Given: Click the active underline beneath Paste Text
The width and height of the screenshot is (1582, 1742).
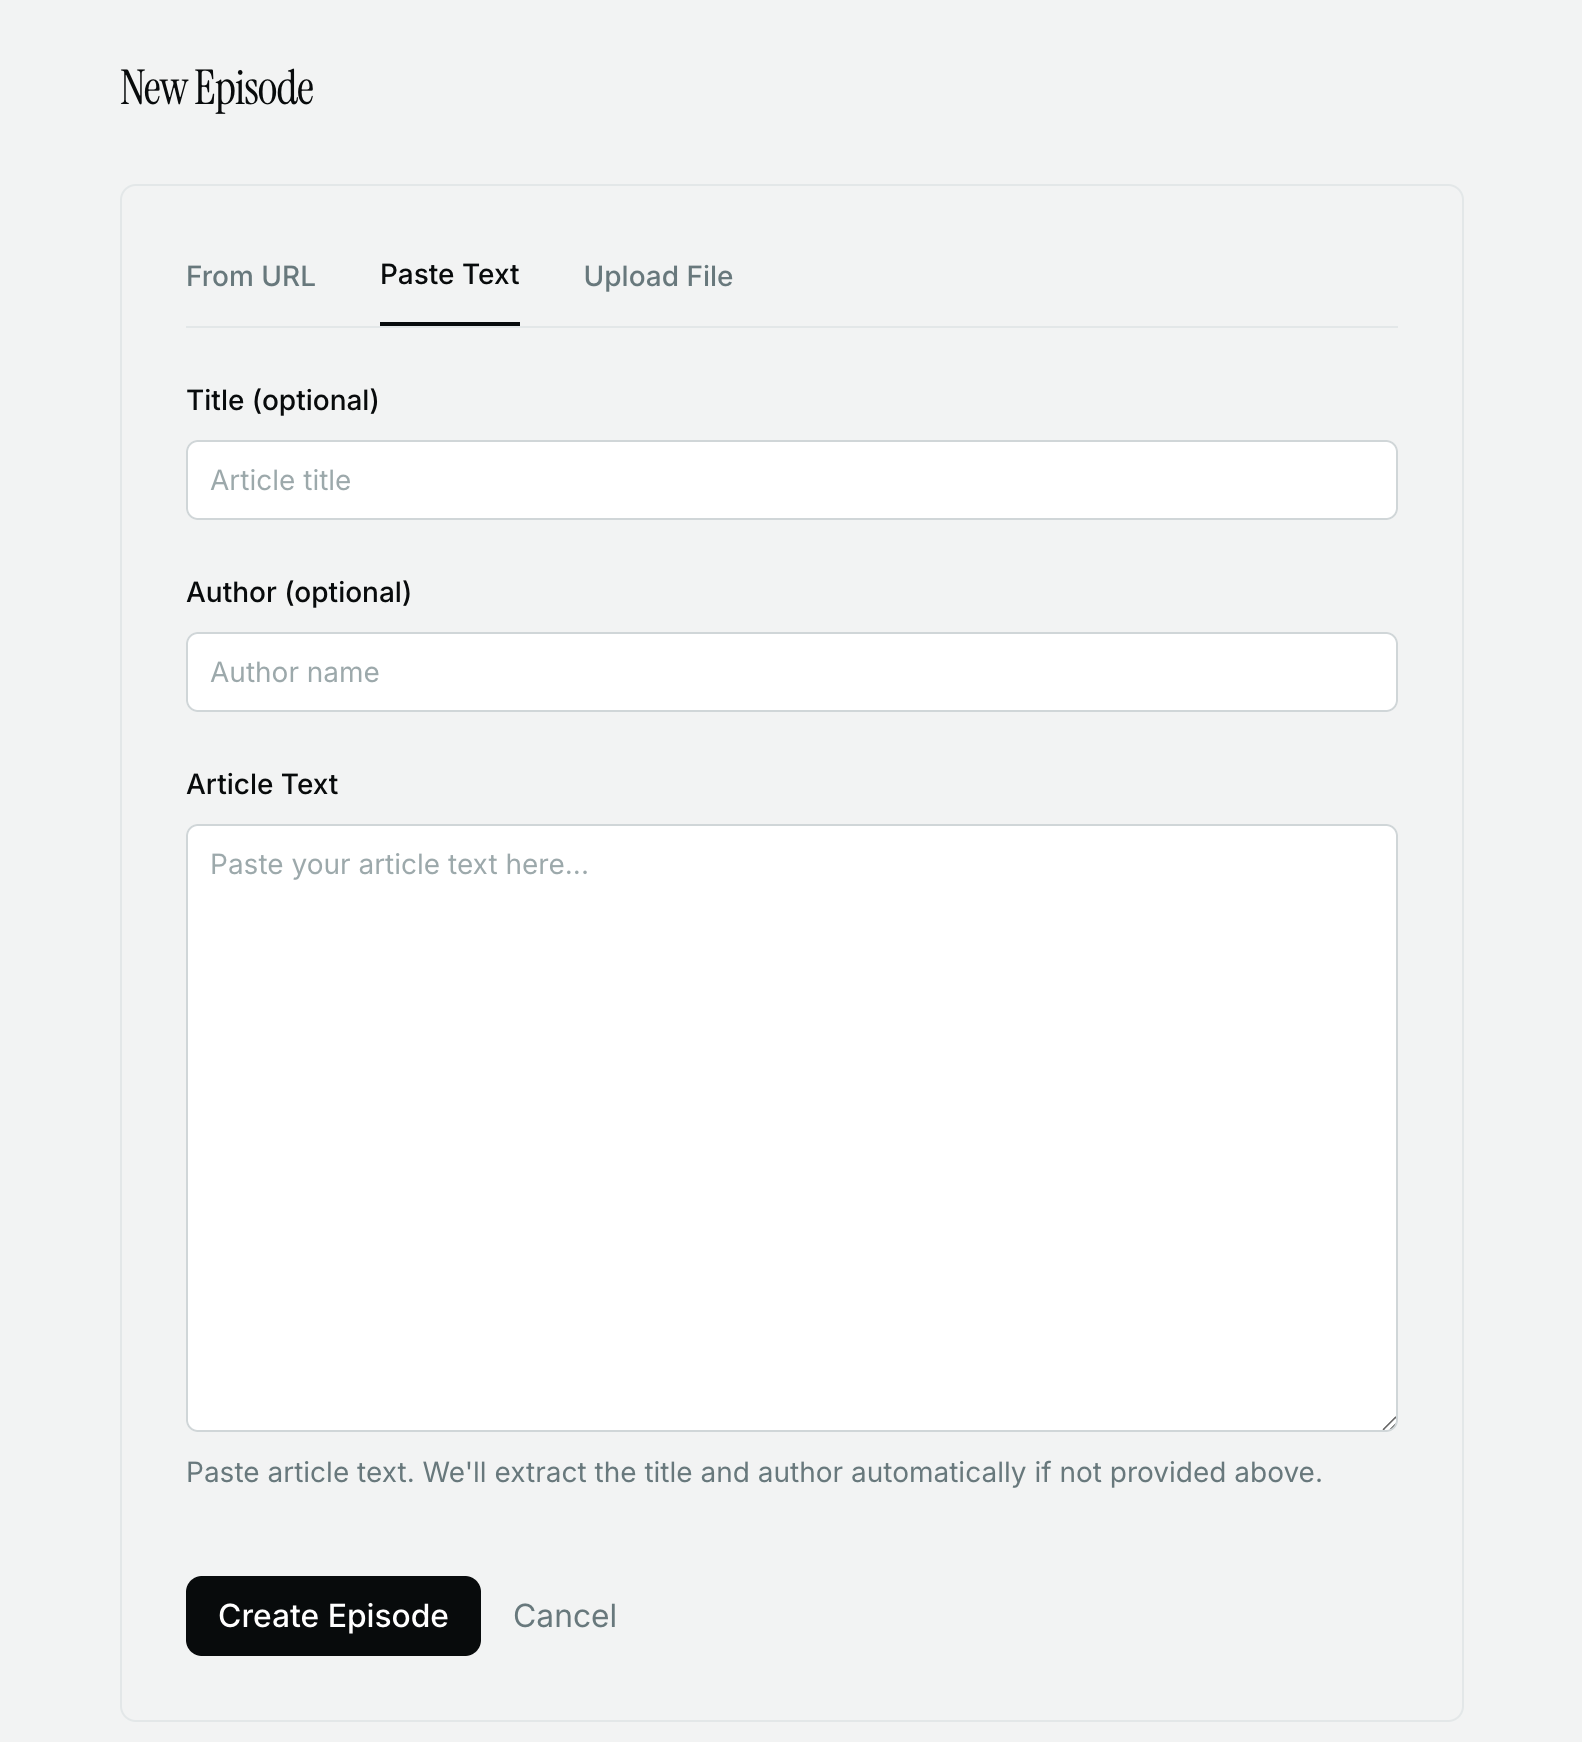Looking at the screenshot, I should (x=449, y=323).
